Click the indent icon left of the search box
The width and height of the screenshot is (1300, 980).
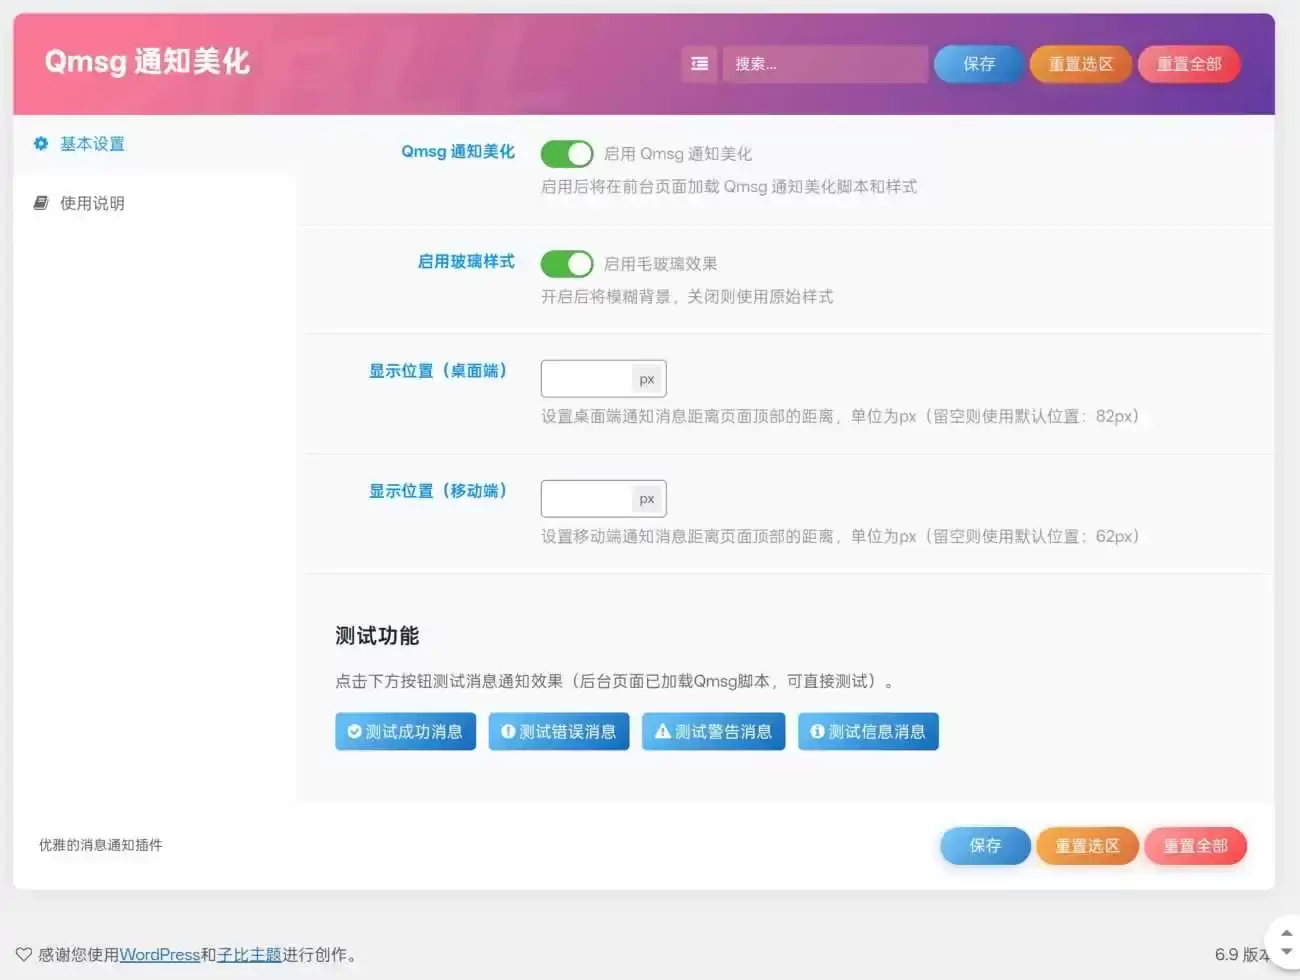pos(699,63)
